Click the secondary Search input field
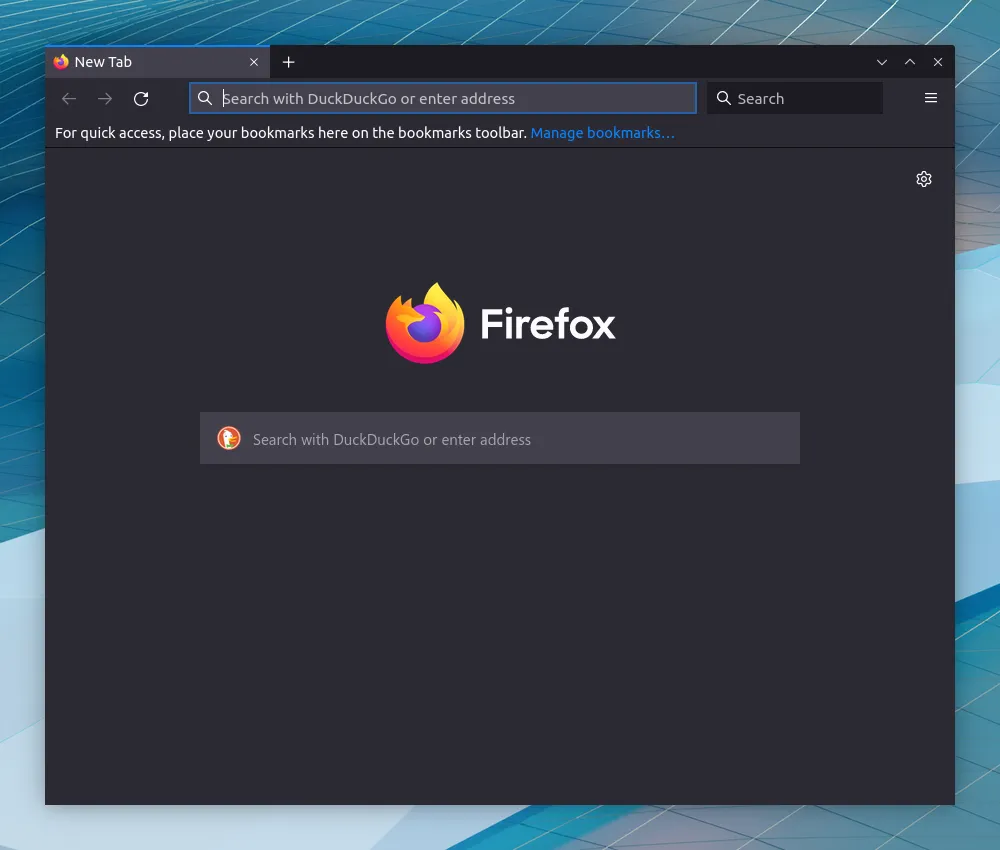Viewport: 1000px width, 850px height. pyautogui.click(x=800, y=98)
